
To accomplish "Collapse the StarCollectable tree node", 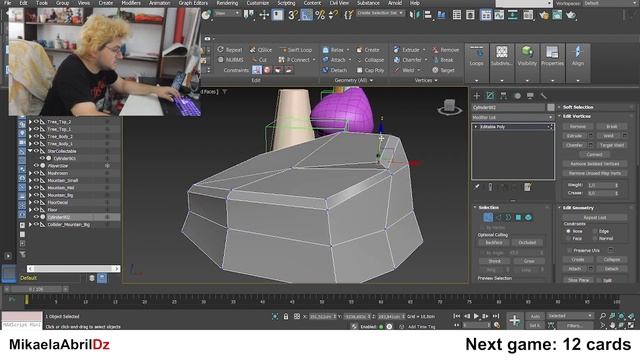I will pyautogui.click(x=30, y=151).
